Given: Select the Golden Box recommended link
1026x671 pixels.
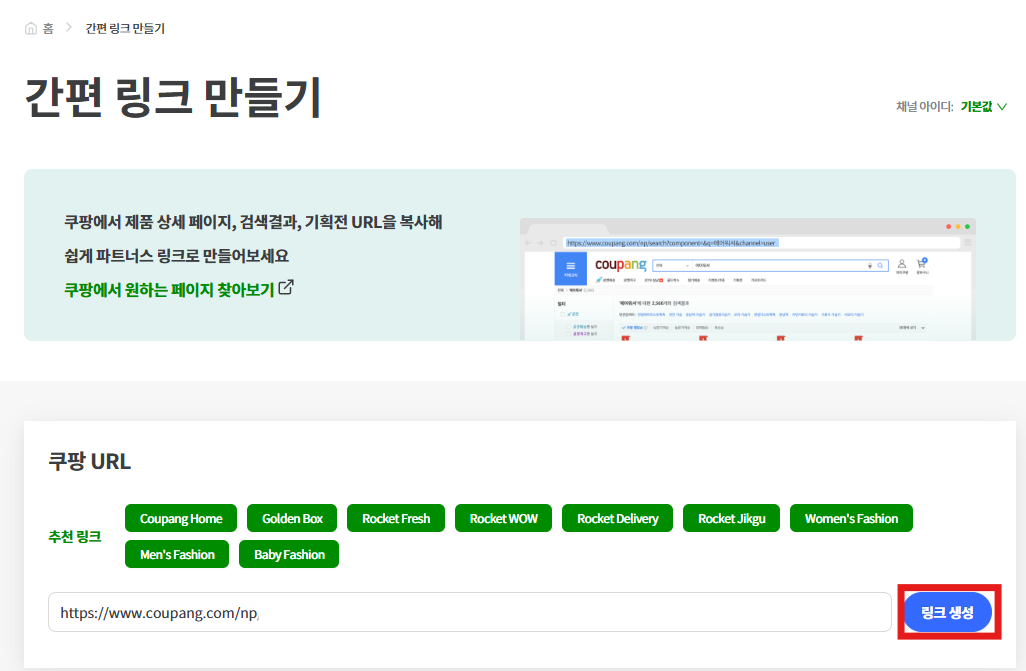Looking at the screenshot, I should [292, 518].
